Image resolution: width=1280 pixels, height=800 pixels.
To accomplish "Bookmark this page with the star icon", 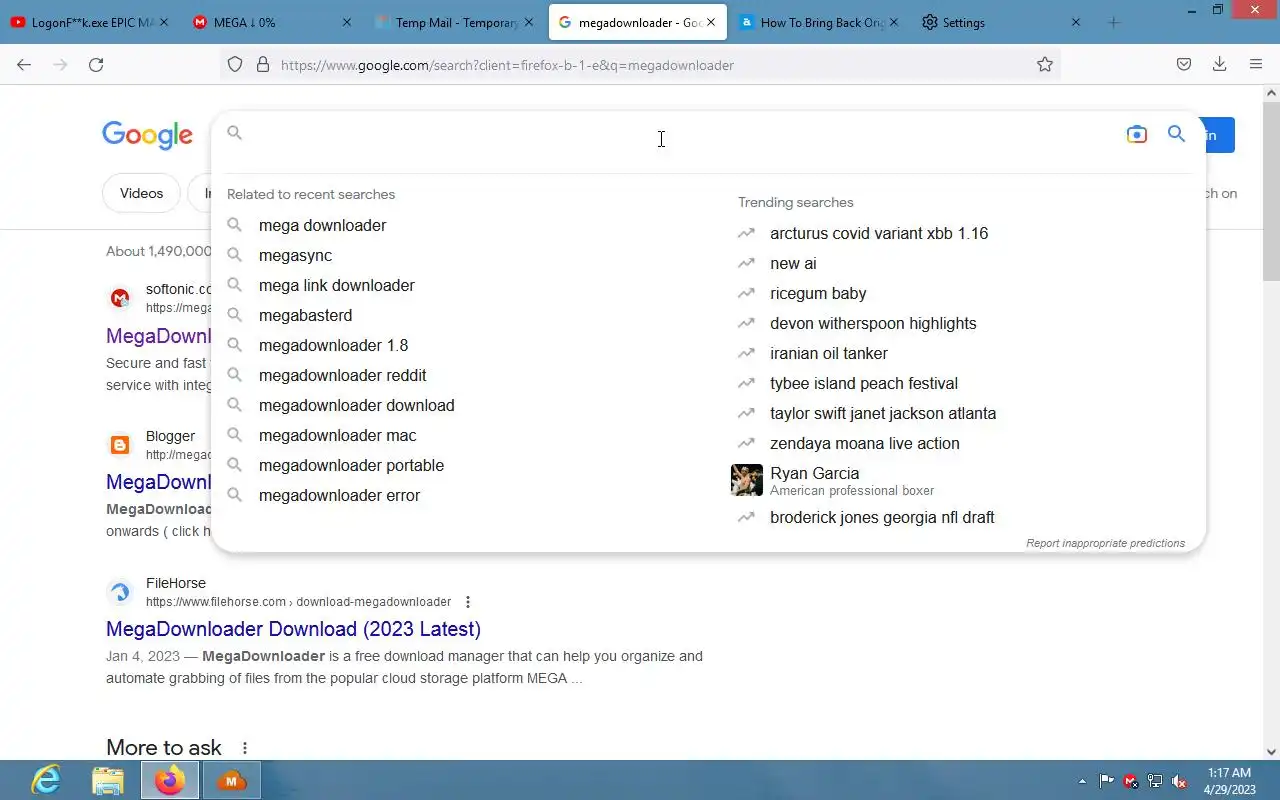I will pos(1045,65).
